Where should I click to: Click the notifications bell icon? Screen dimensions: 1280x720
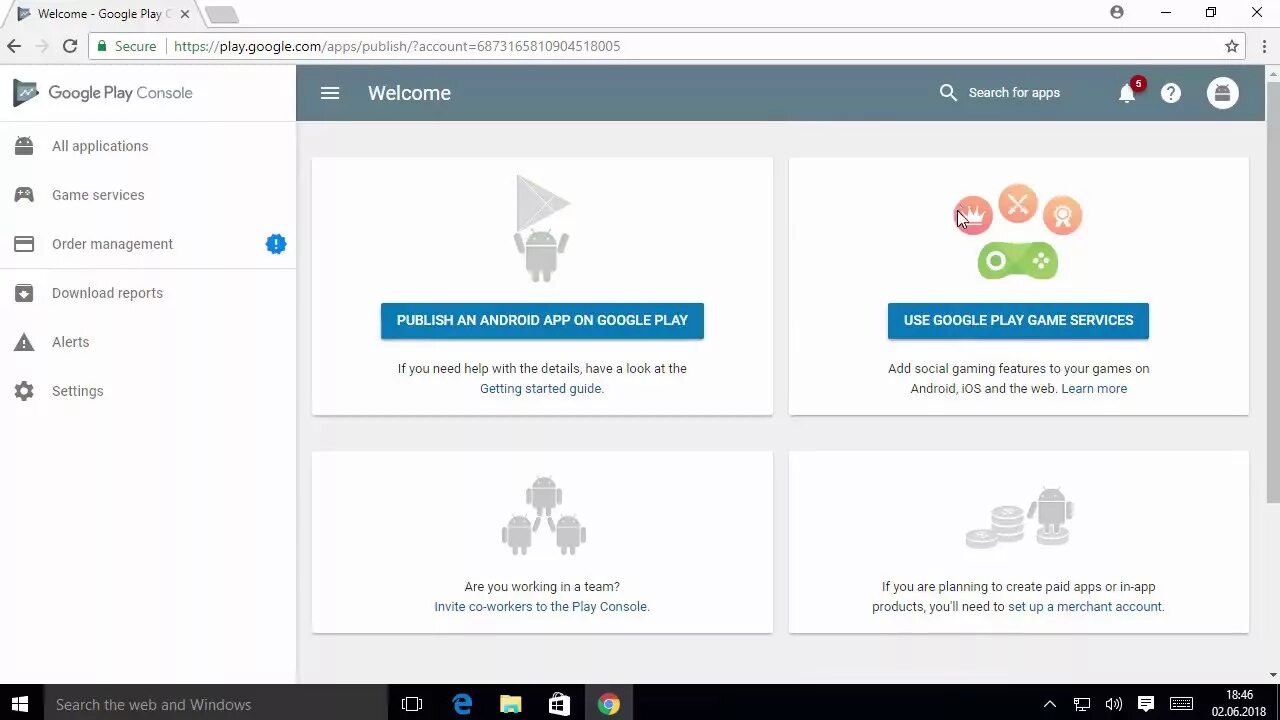point(1127,93)
